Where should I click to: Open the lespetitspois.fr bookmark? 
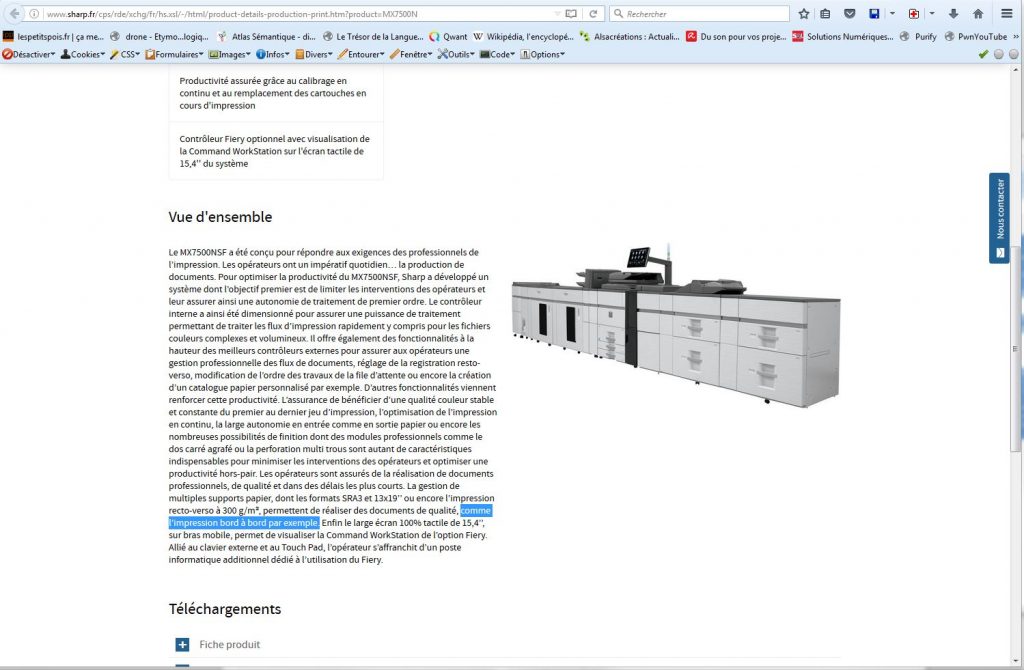(54, 37)
